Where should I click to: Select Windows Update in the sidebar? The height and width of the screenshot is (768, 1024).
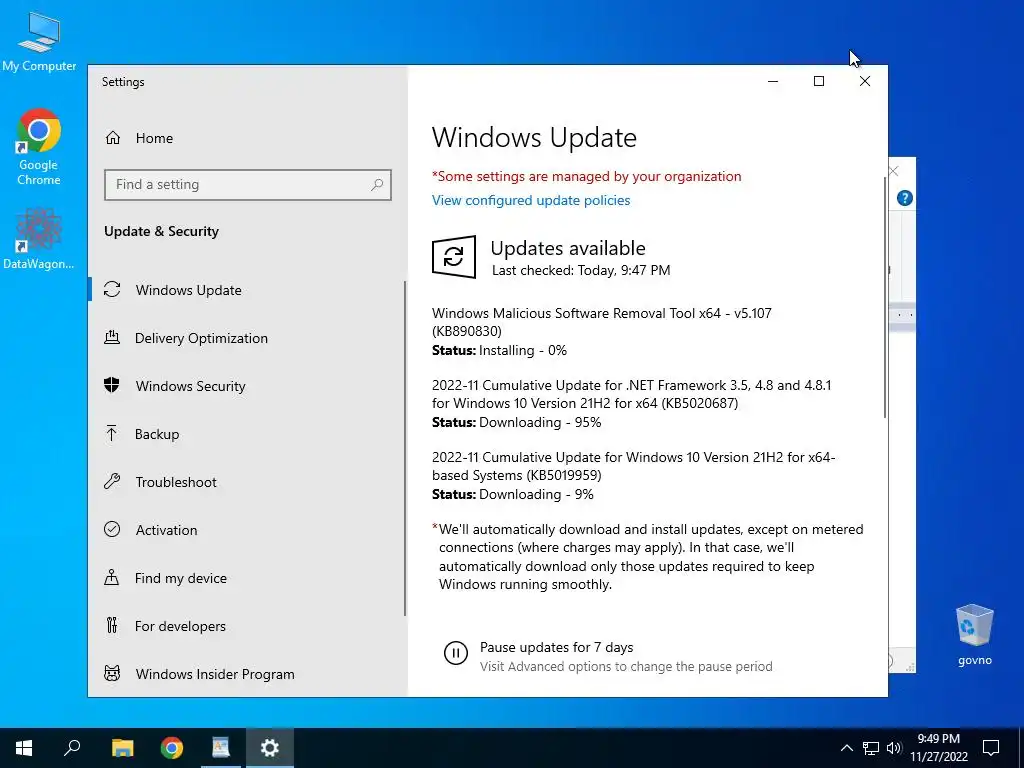pyautogui.click(x=247, y=290)
